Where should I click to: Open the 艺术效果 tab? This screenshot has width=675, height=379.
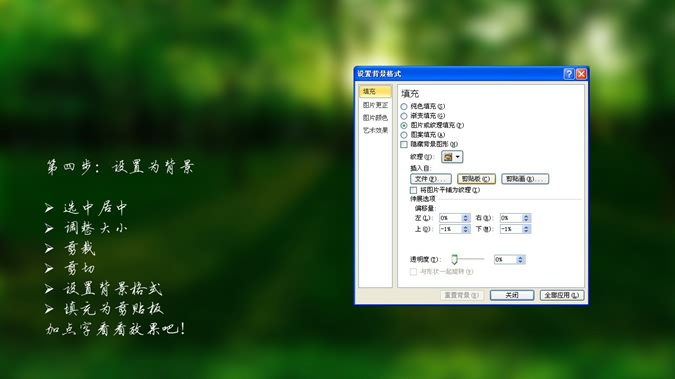(x=375, y=130)
